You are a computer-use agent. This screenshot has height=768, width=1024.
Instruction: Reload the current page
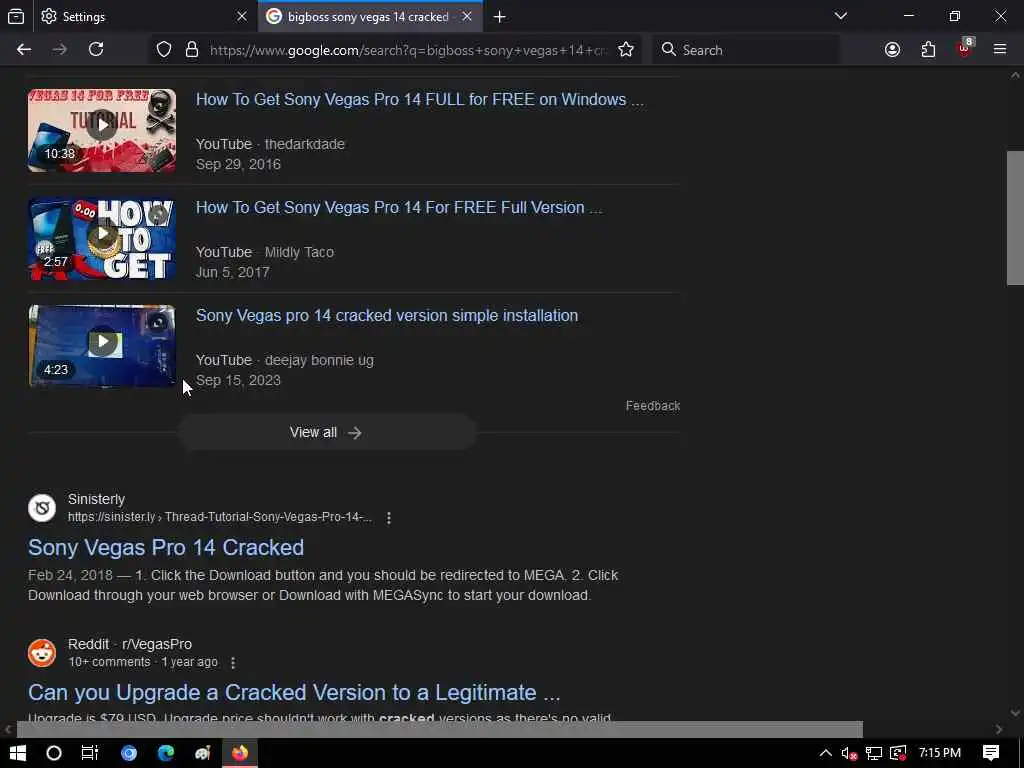tap(96, 50)
